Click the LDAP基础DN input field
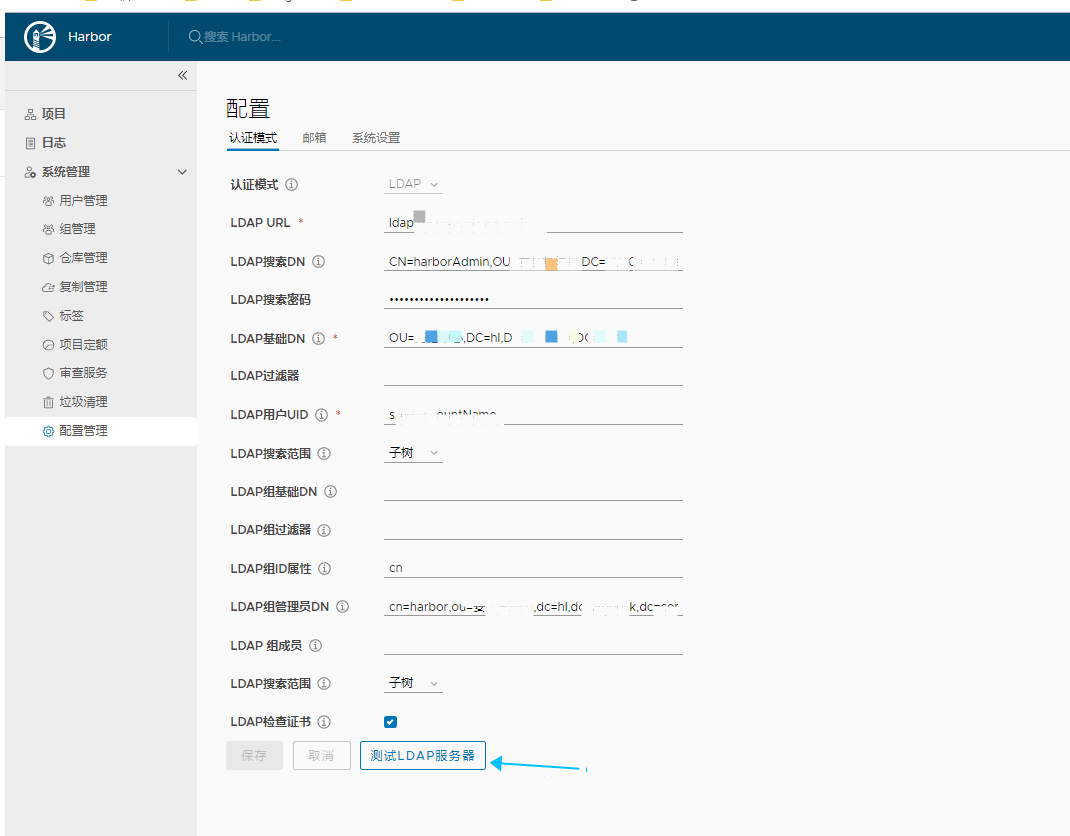1070x836 pixels. 533,338
